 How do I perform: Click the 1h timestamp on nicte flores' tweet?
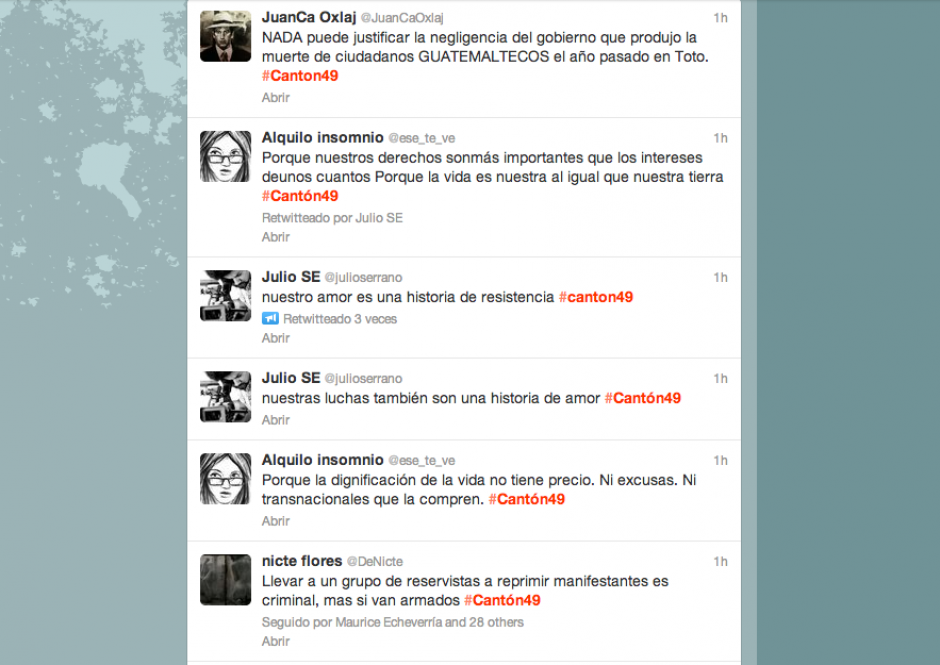click(720, 562)
